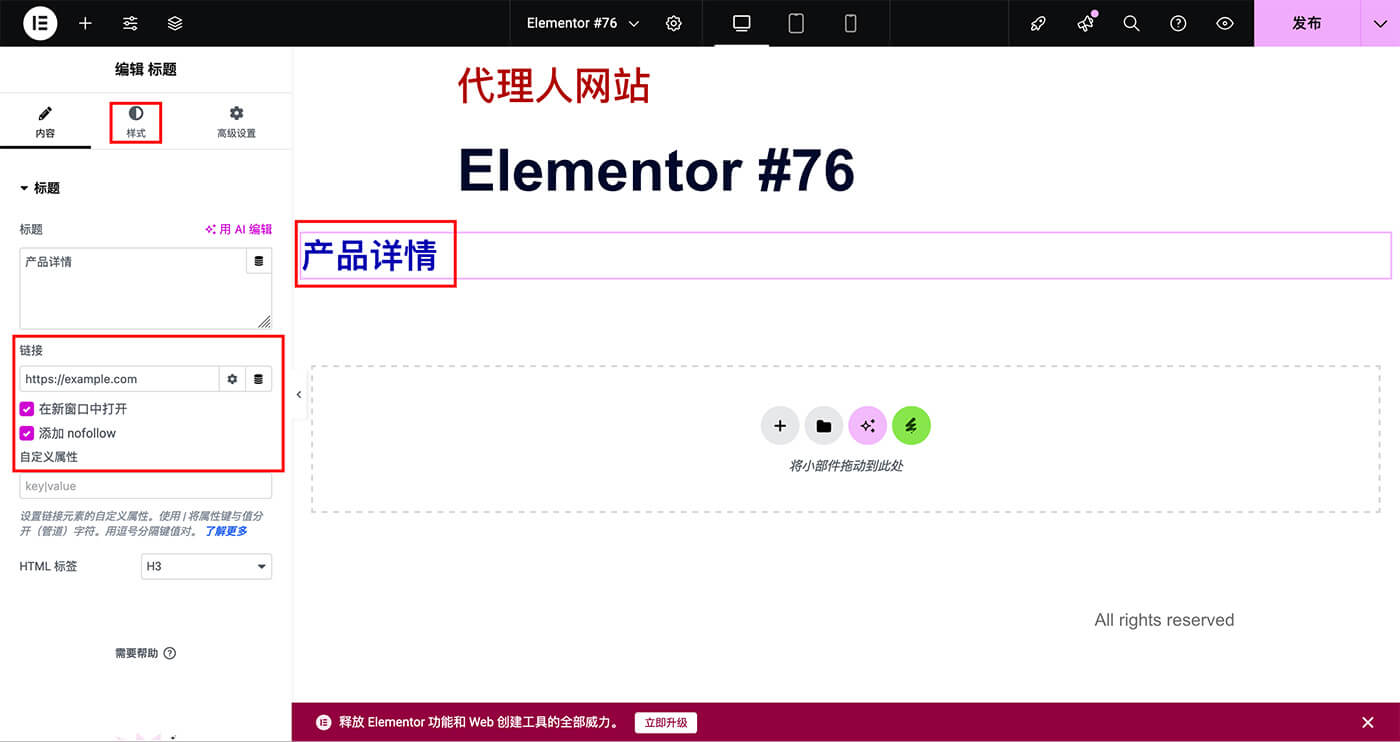1400x742 pixels.
Task: Open the structure layers icon
Action: coord(175,23)
